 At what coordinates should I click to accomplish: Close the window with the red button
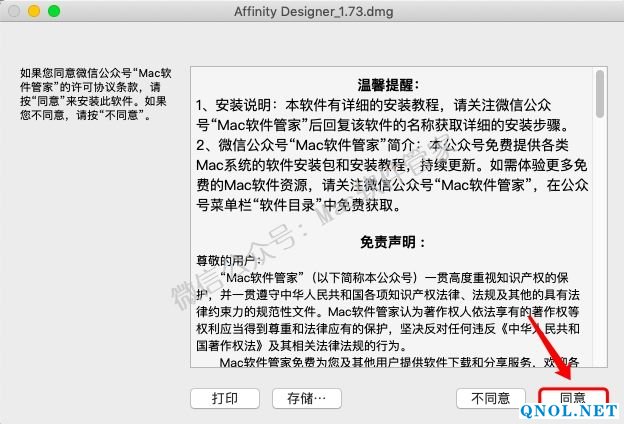click(x=14, y=11)
